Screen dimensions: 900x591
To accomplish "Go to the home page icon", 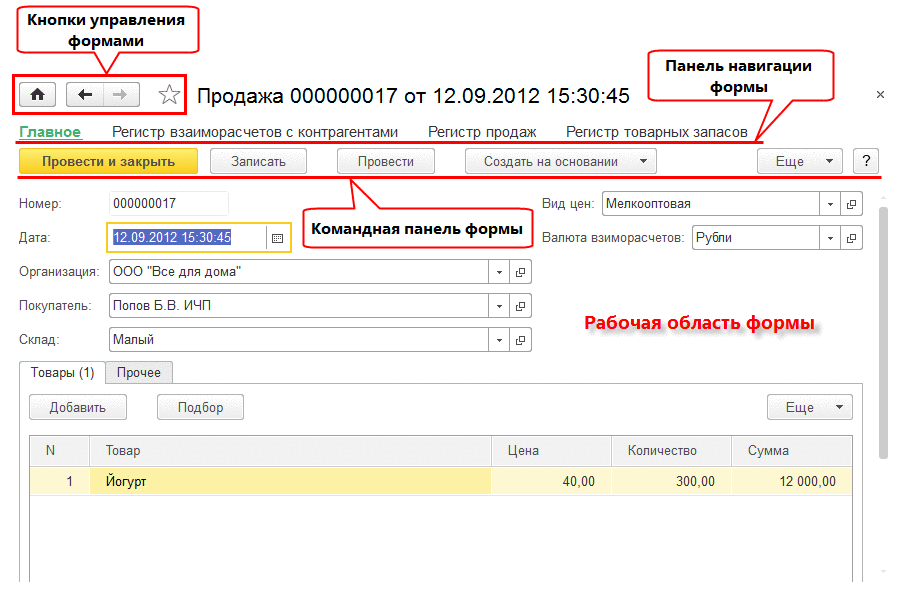I will click(x=37, y=95).
